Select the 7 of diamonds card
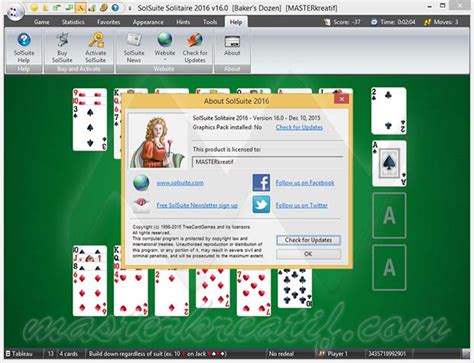Viewport: 474px width, 363px height. tap(213, 288)
